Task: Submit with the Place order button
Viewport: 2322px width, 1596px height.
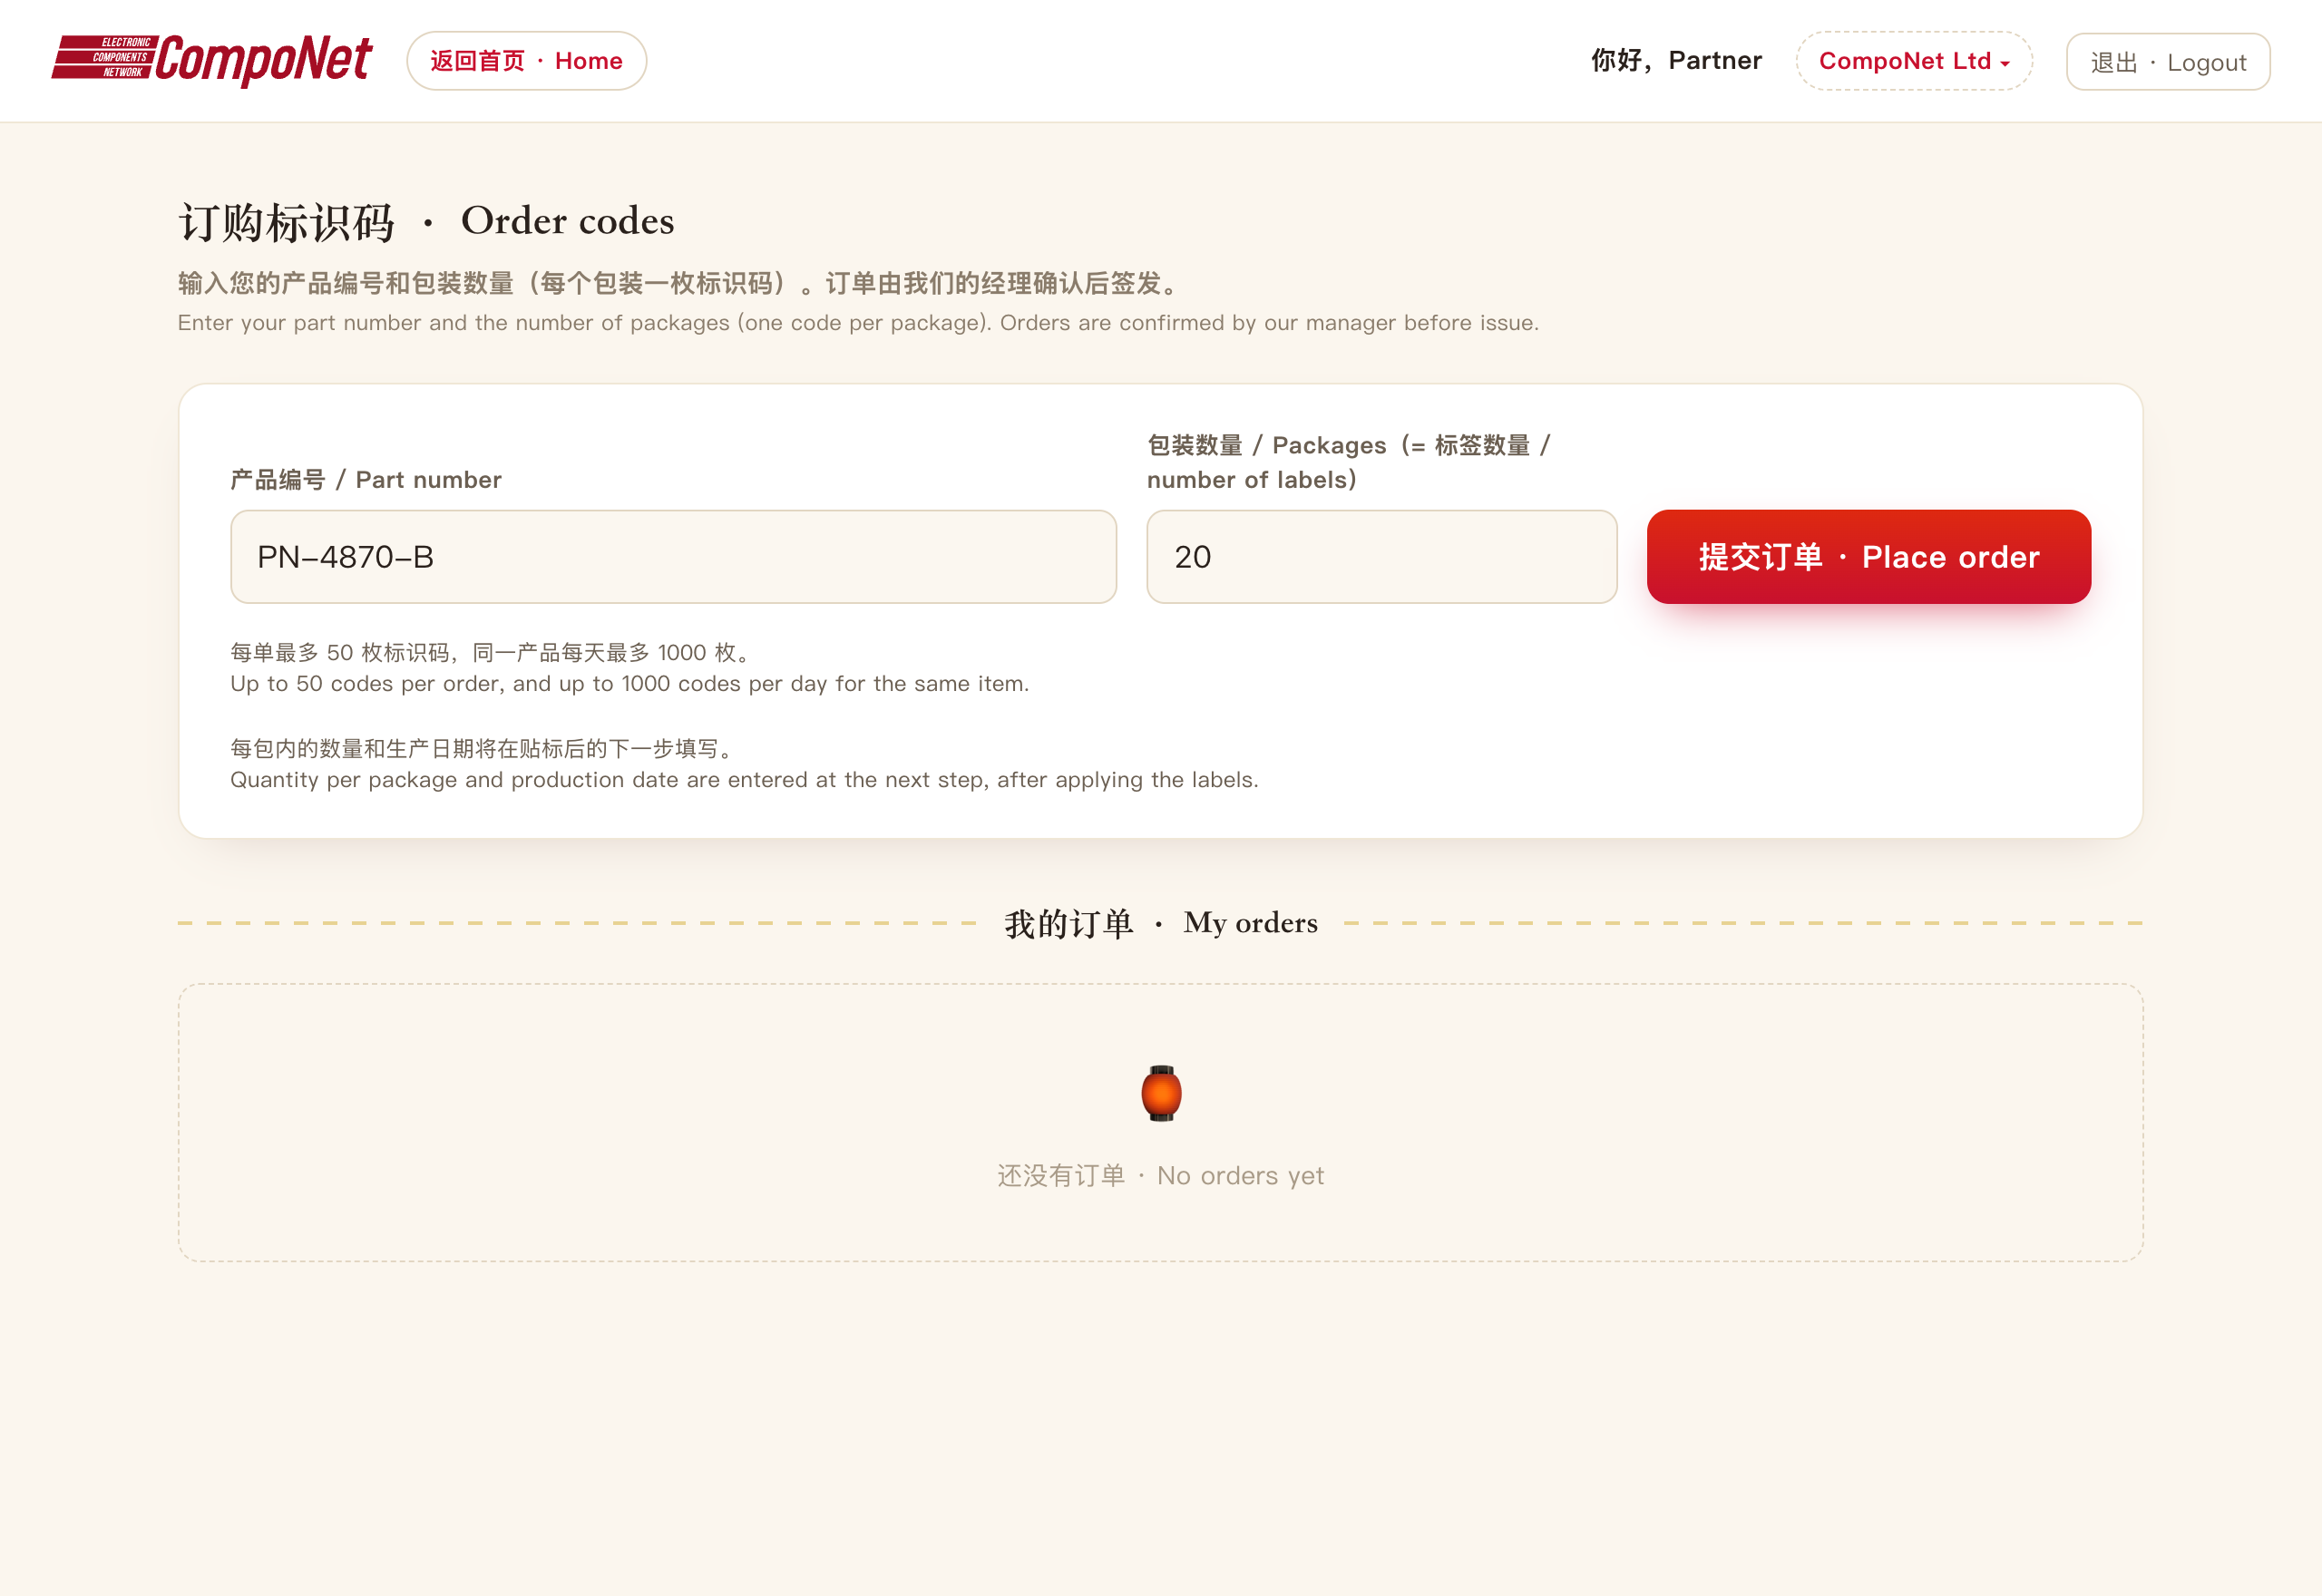Action: [1869, 557]
